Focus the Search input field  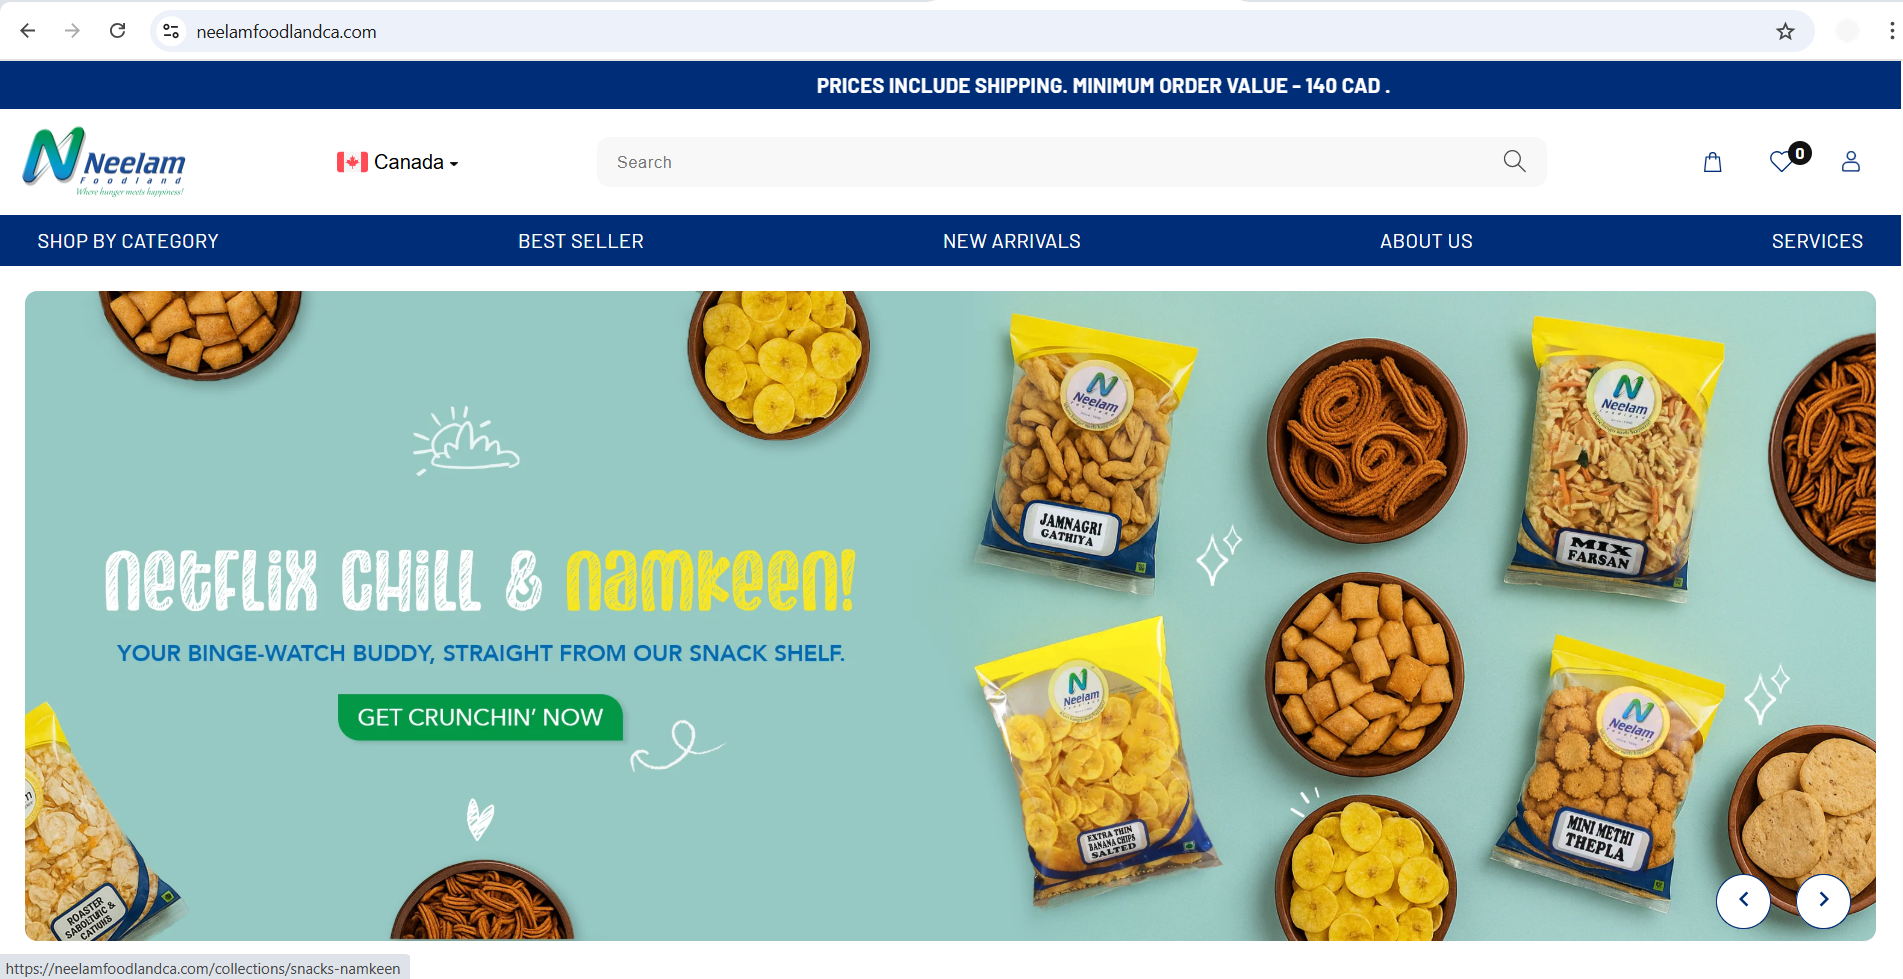[x=1050, y=162]
